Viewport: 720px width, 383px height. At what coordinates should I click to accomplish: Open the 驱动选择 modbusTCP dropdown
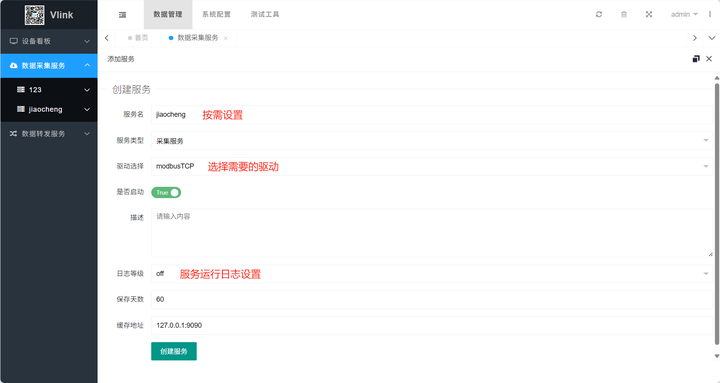432,166
